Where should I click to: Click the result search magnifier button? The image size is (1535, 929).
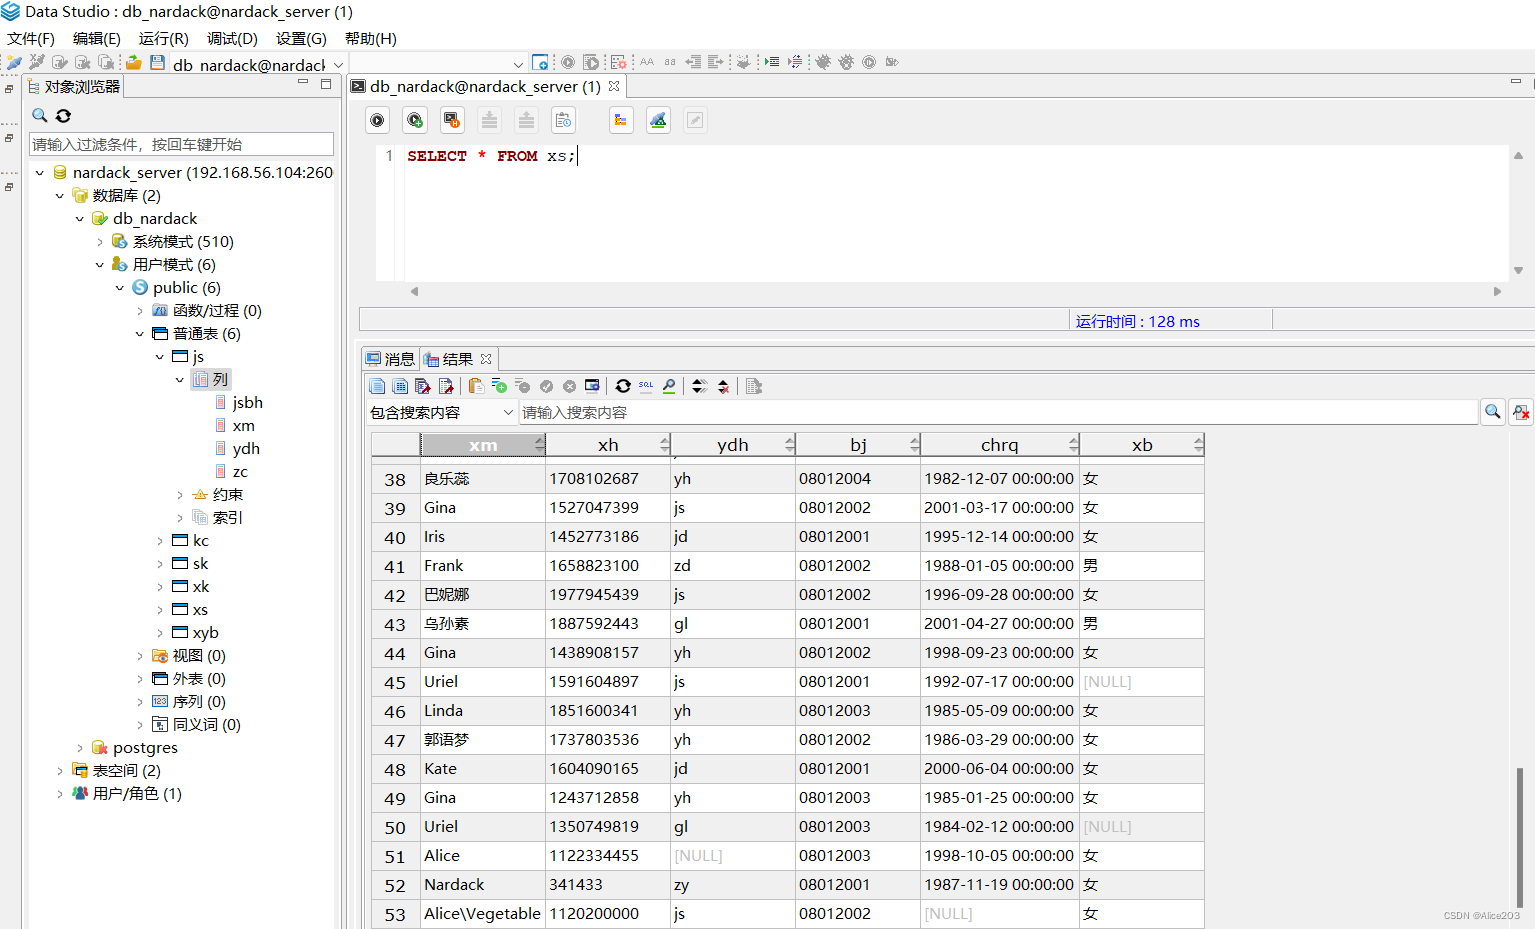coord(1493,412)
